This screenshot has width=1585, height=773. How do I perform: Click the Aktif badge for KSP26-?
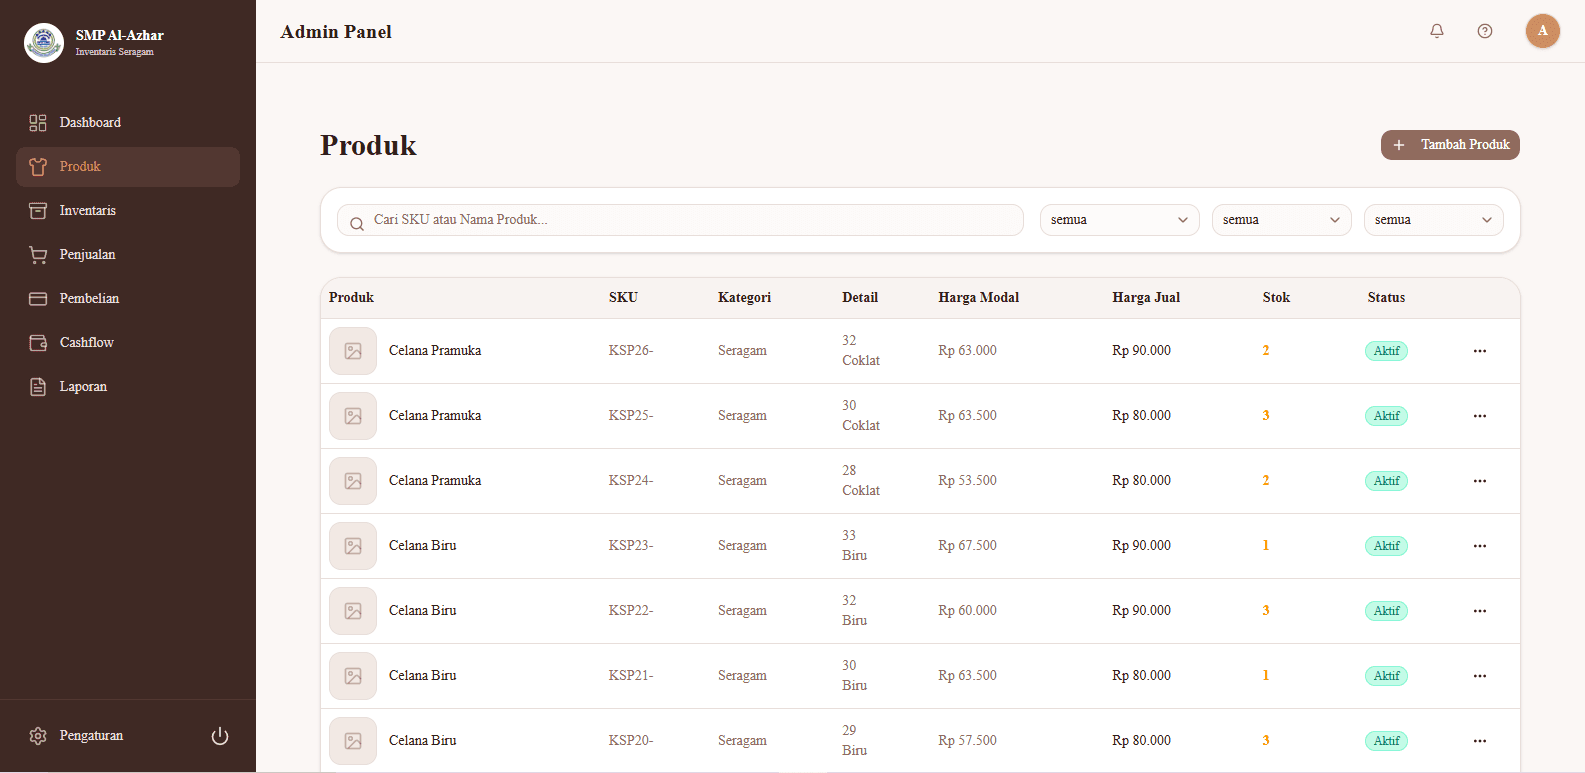pyautogui.click(x=1386, y=351)
